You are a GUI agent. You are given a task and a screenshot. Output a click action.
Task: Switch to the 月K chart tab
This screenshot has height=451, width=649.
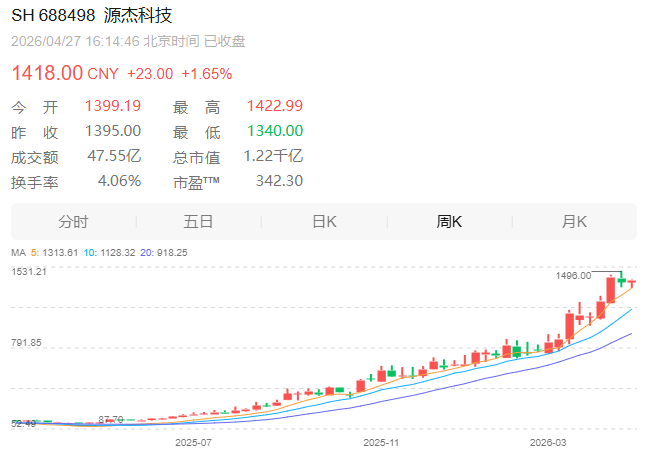click(x=574, y=222)
